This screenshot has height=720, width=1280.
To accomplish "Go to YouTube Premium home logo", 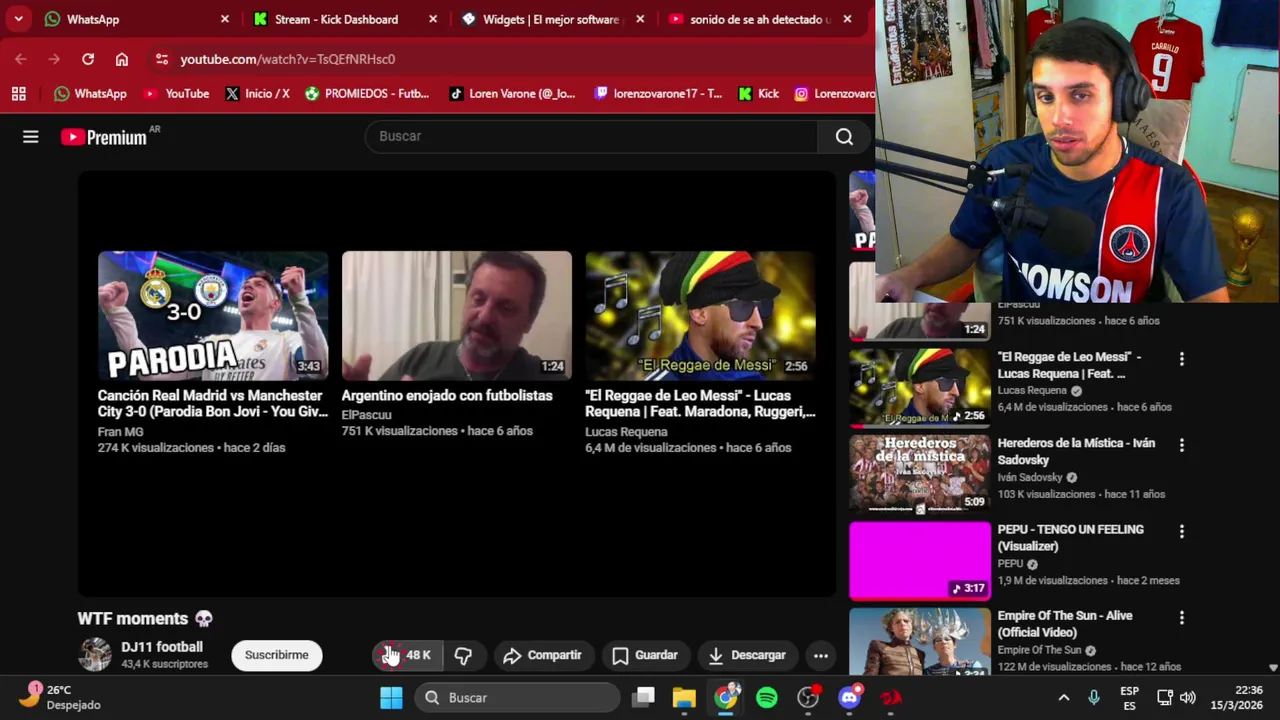I will coord(104,137).
